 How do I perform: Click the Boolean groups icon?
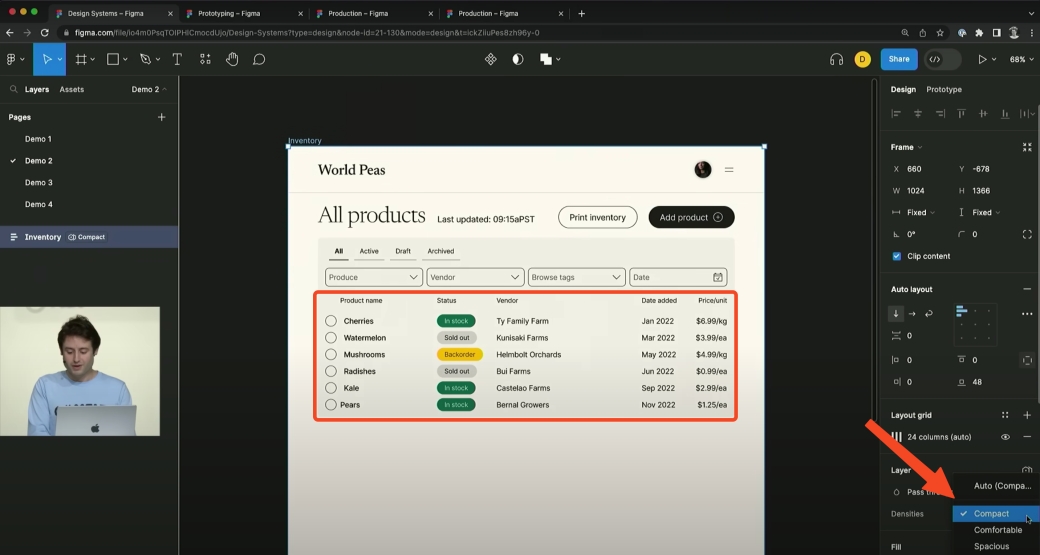pos(546,60)
